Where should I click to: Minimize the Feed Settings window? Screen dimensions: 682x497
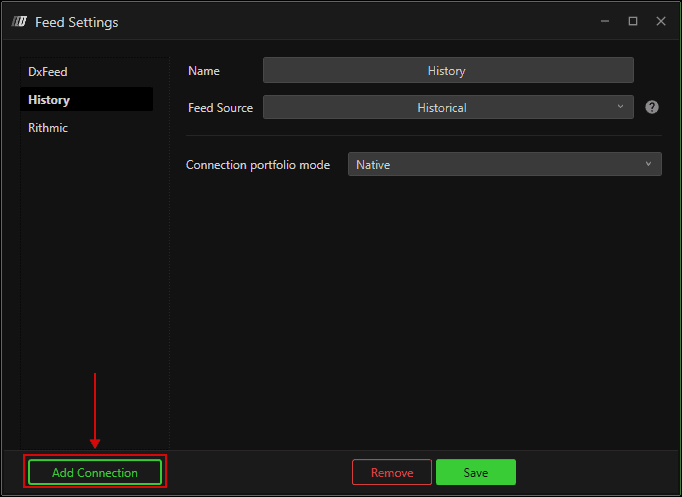605,21
